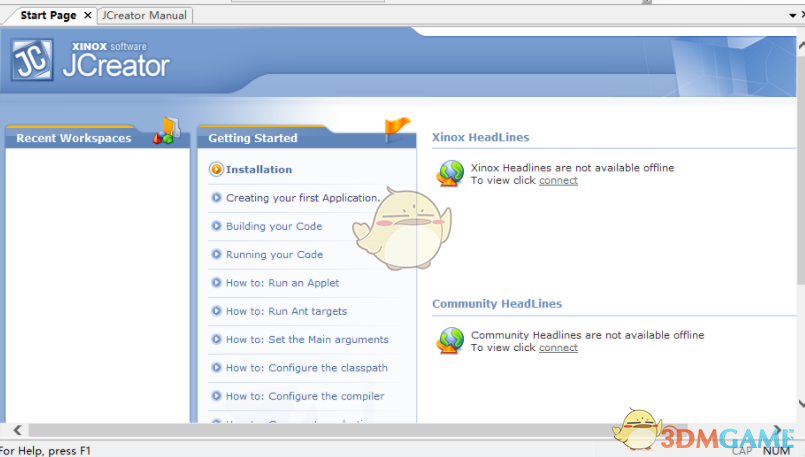The height and width of the screenshot is (457, 805).
Task: Open How to: Configure the compiler
Action: tap(305, 396)
